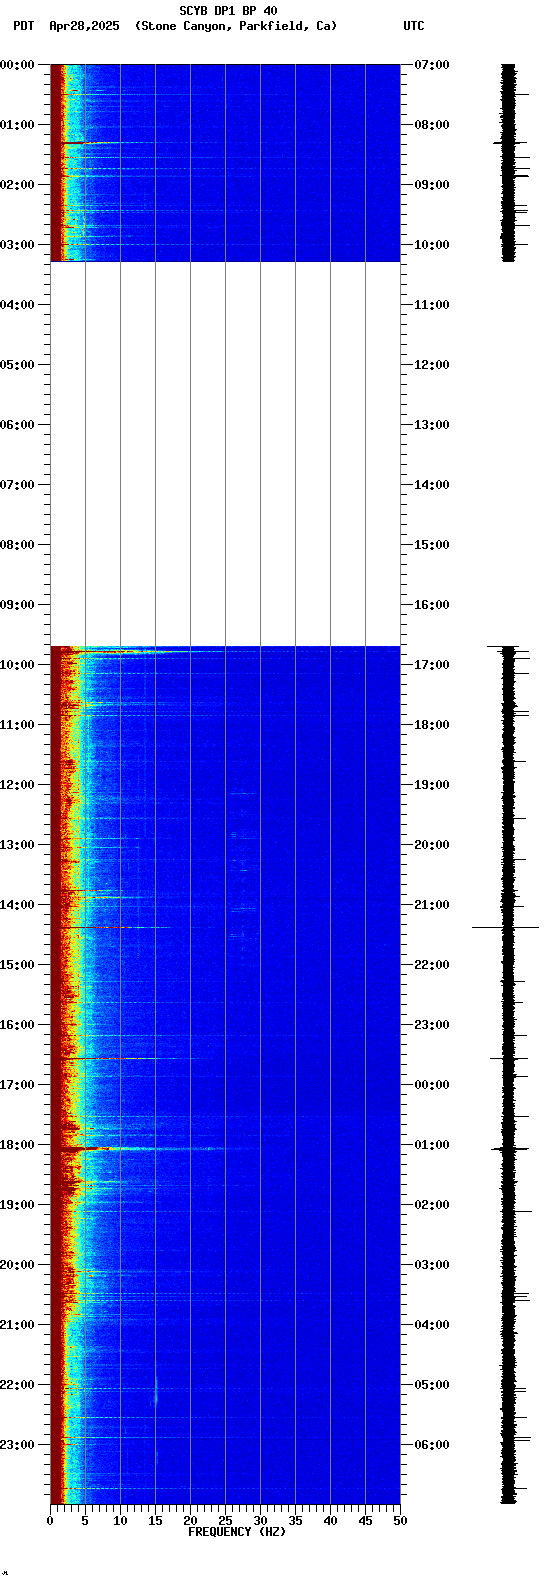Image resolution: width=552 pixels, height=1584 pixels.
Task: Click the 10:00 PDT time label
Action: pyautogui.click(x=17, y=665)
